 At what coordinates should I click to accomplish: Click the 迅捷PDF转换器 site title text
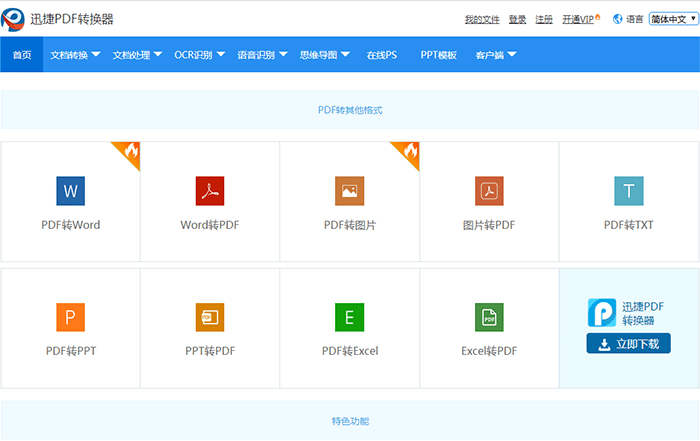72,19
